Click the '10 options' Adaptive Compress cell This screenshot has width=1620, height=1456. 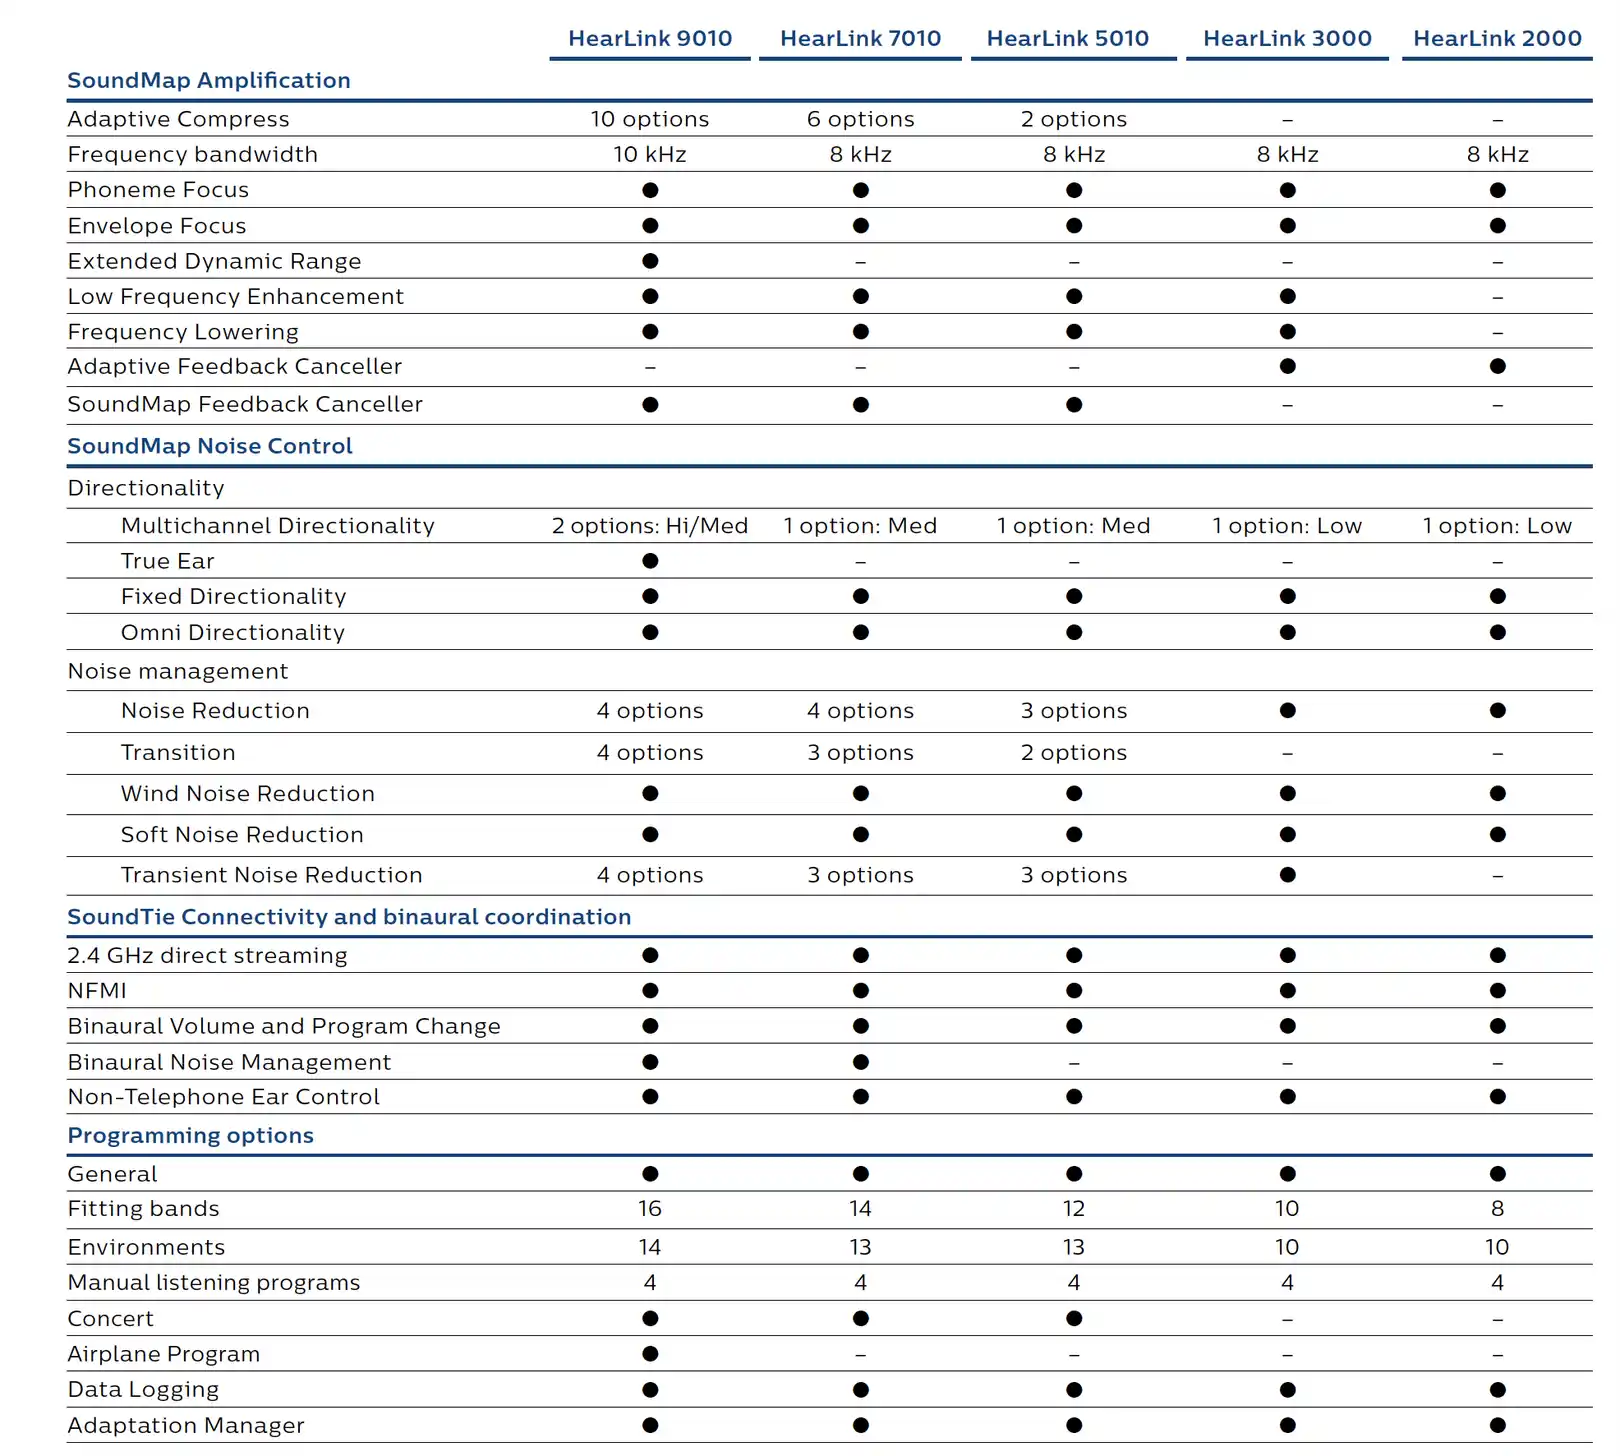pyautogui.click(x=650, y=119)
